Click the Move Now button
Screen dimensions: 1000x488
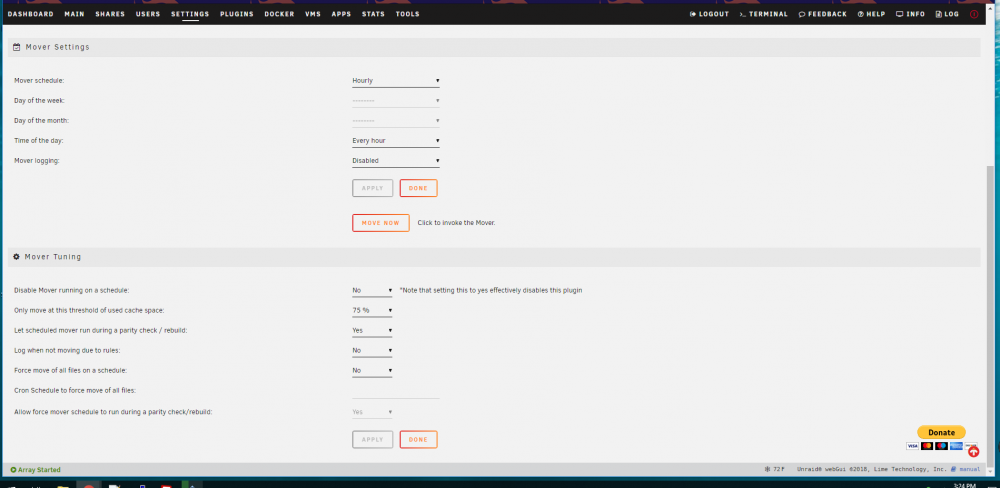pos(381,223)
